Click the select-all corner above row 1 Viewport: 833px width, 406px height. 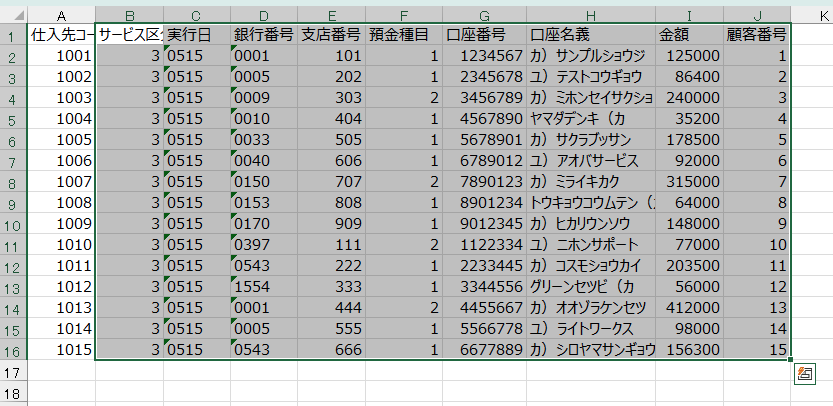pyautogui.click(x=13, y=14)
